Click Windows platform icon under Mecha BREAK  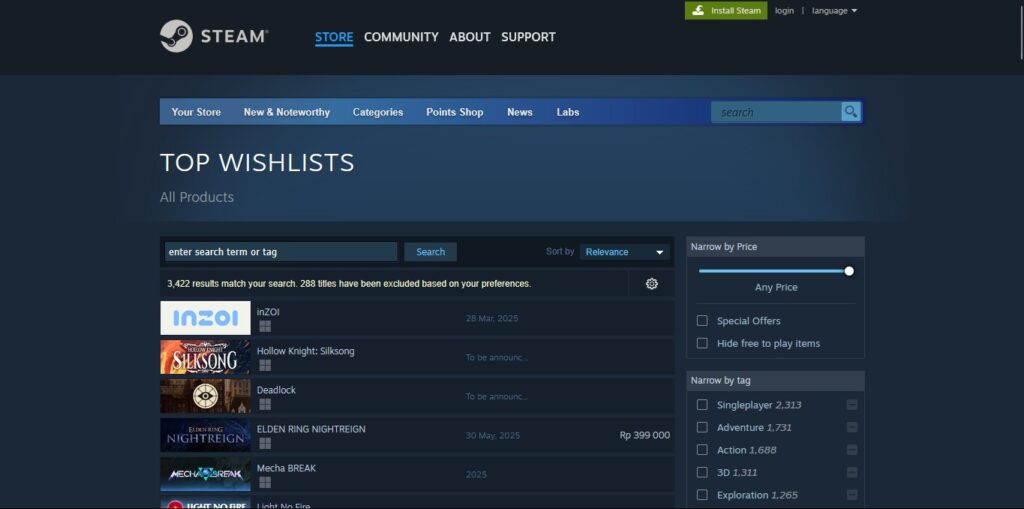pos(264,482)
